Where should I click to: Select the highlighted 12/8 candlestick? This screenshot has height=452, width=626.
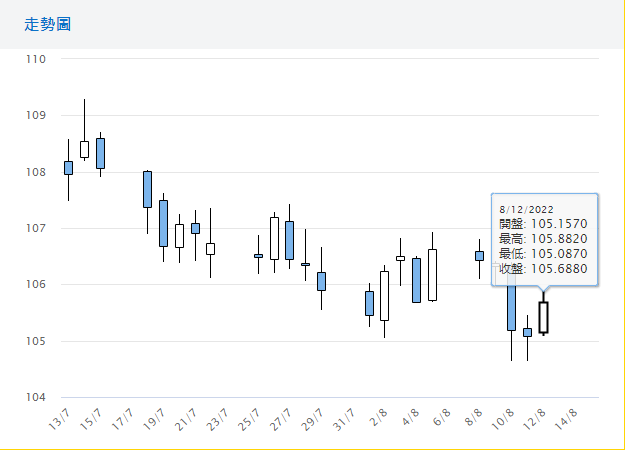pos(543,317)
